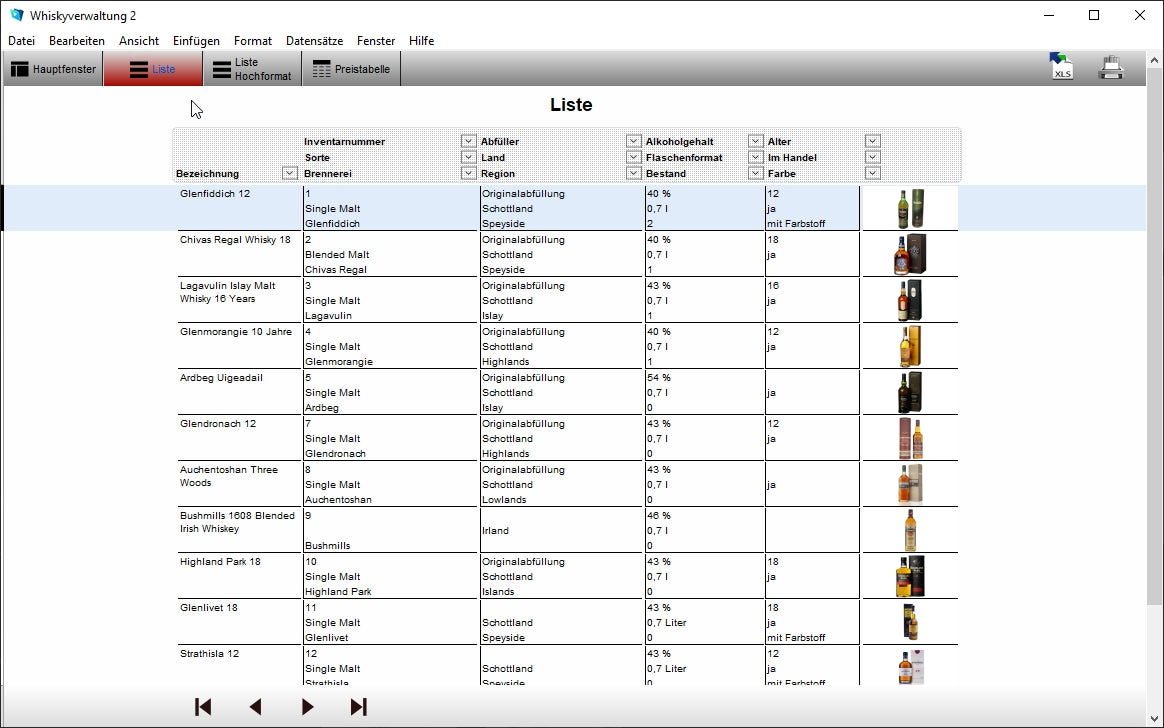Jump to last record navigation arrow
Viewport: 1164px width, 728px height.
tap(358, 707)
